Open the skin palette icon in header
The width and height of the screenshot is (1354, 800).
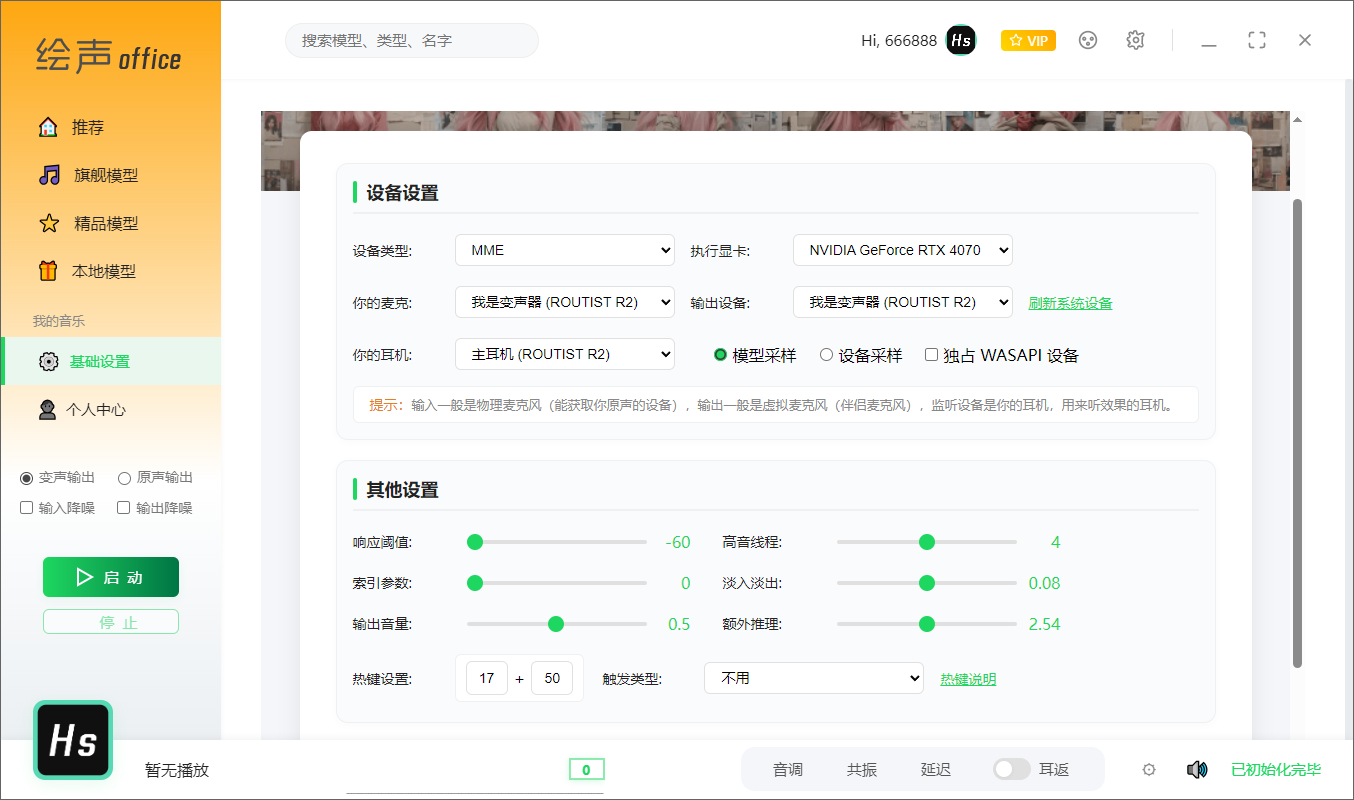point(1088,40)
